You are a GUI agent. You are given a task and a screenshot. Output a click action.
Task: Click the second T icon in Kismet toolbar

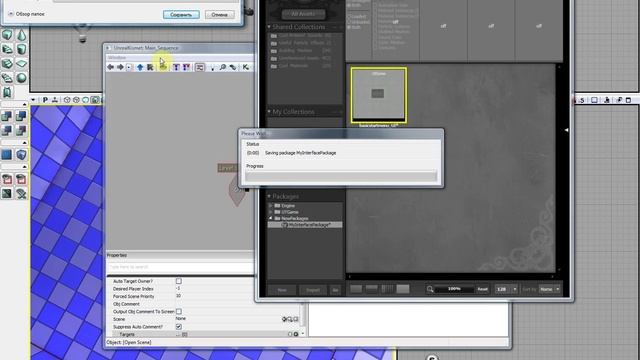(186, 67)
